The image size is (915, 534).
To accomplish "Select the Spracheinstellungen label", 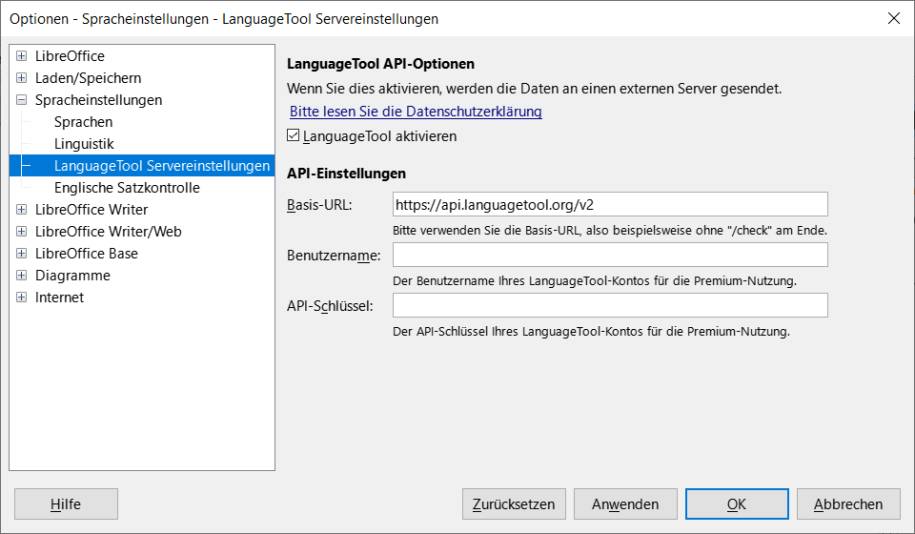I will [x=98, y=100].
